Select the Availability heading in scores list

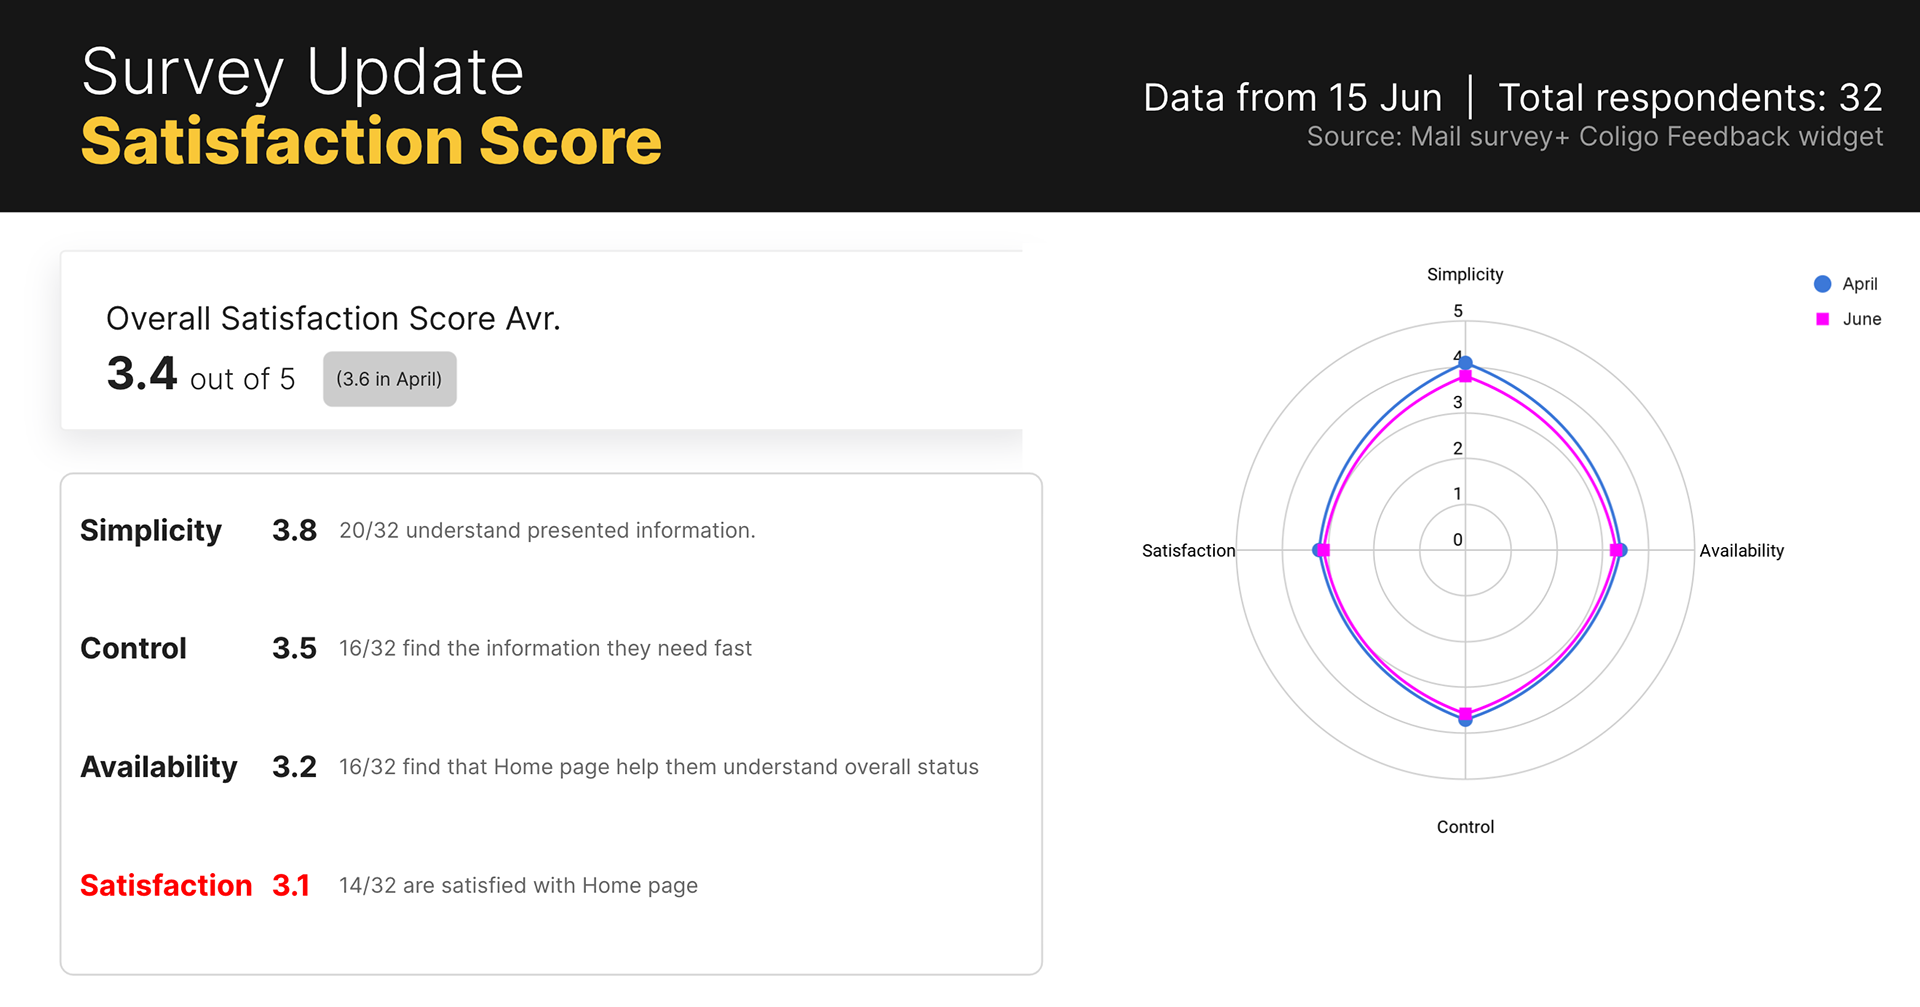click(159, 767)
